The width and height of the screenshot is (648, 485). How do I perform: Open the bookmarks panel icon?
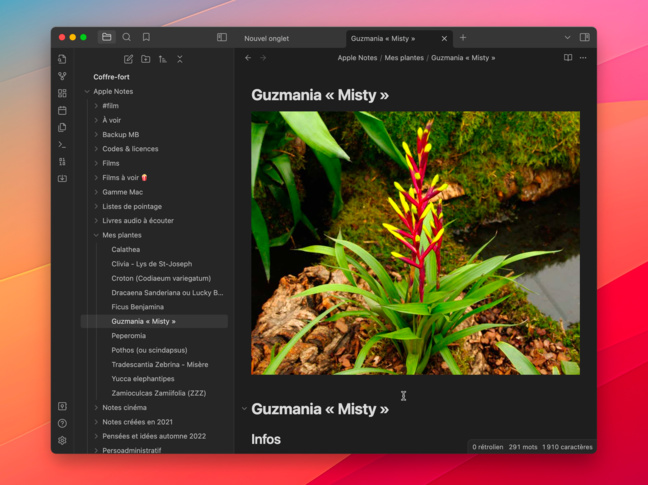146,37
